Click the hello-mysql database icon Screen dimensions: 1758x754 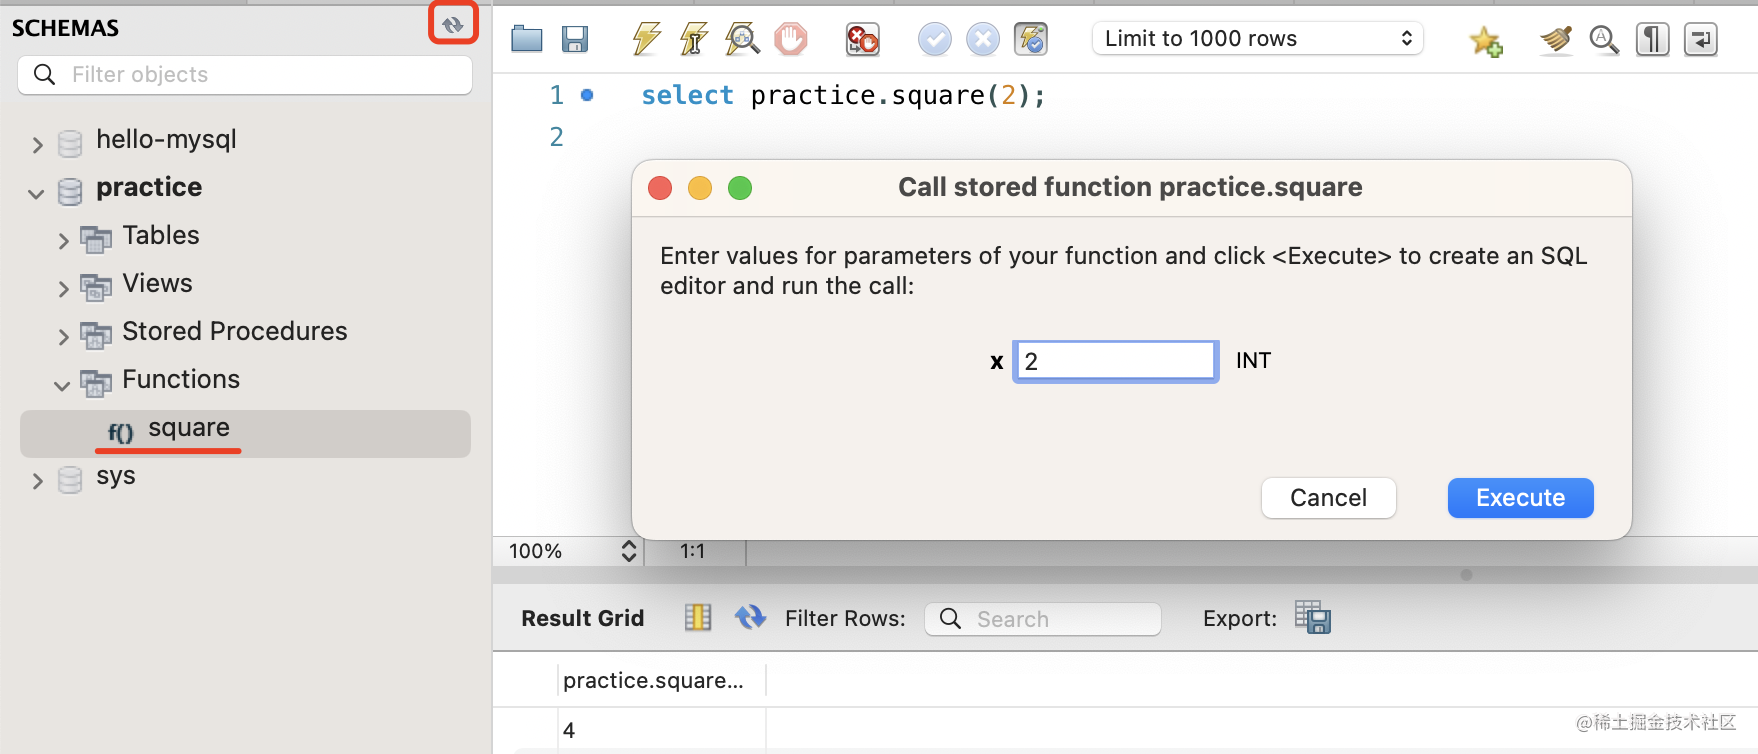(x=70, y=144)
